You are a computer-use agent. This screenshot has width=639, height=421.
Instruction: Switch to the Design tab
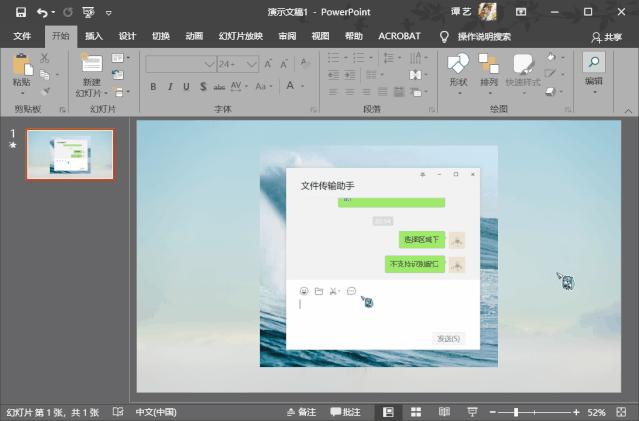(x=127, y=36)
